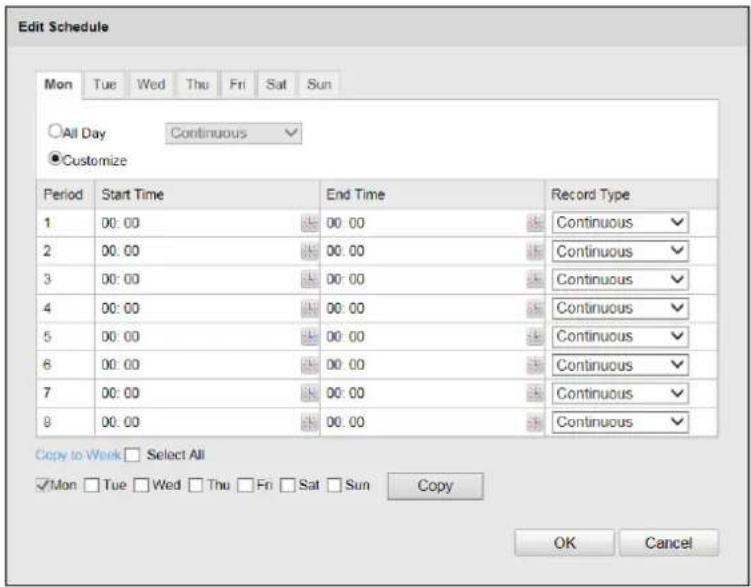
Task: Switch to the Tue tab
Action: pyautogui.click(x=104, y=85)
